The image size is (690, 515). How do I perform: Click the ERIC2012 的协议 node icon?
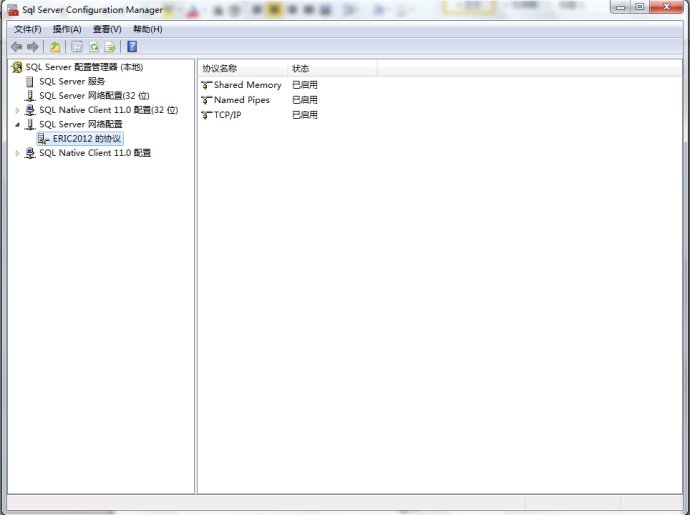tap(43, 139)
